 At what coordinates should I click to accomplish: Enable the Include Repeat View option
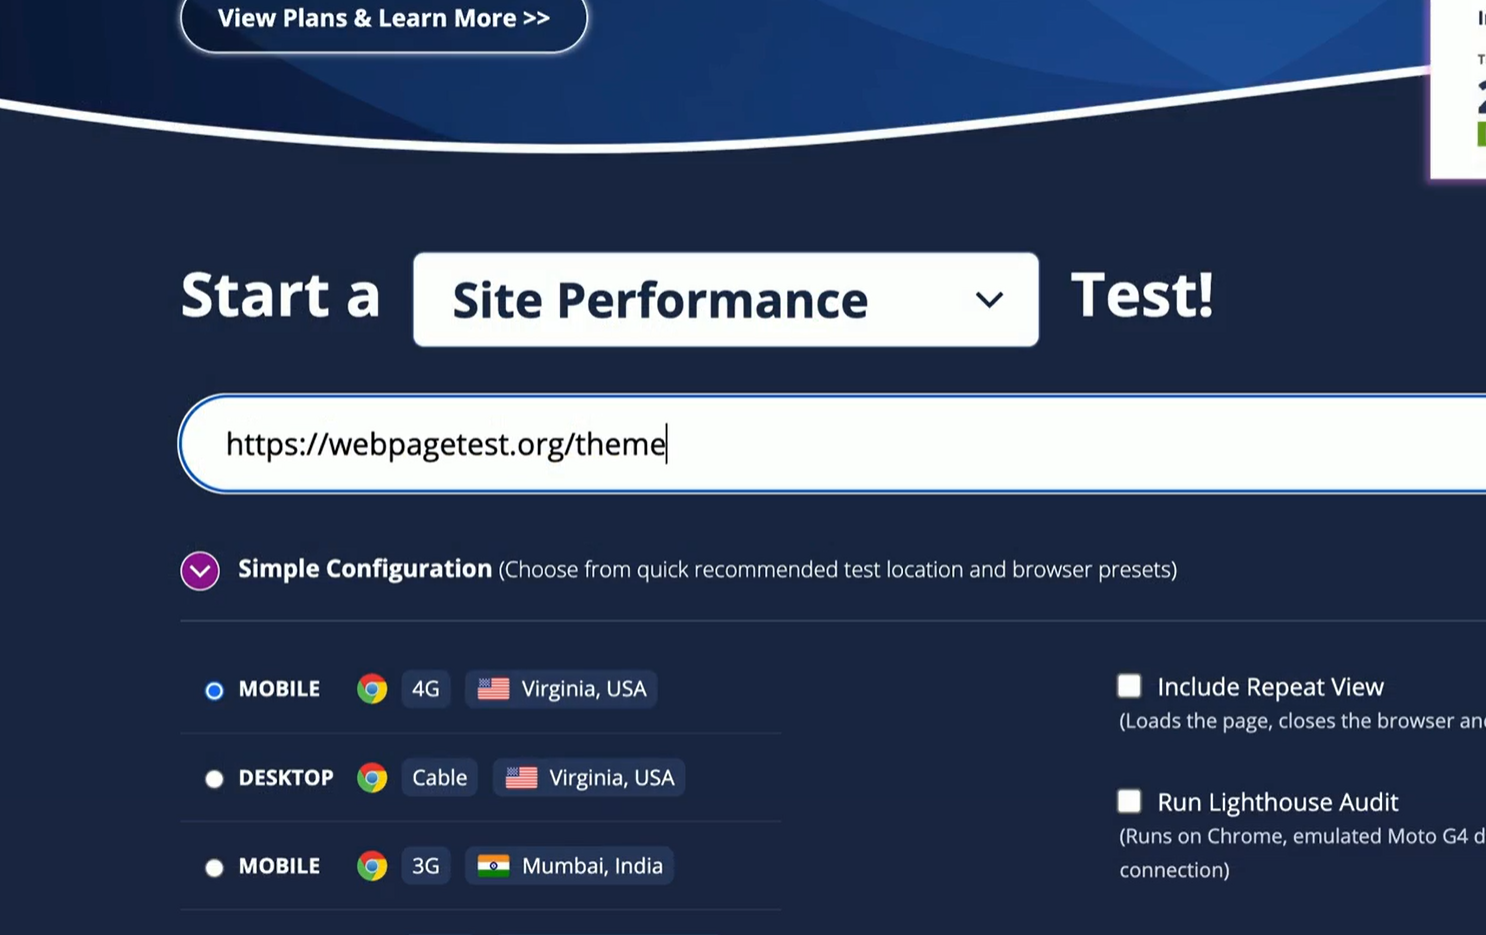1129,686
